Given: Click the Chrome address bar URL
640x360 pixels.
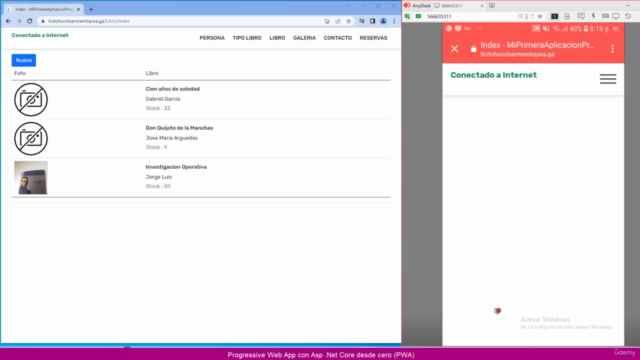Looking at the screenshot, I should (x=89, y=21).
